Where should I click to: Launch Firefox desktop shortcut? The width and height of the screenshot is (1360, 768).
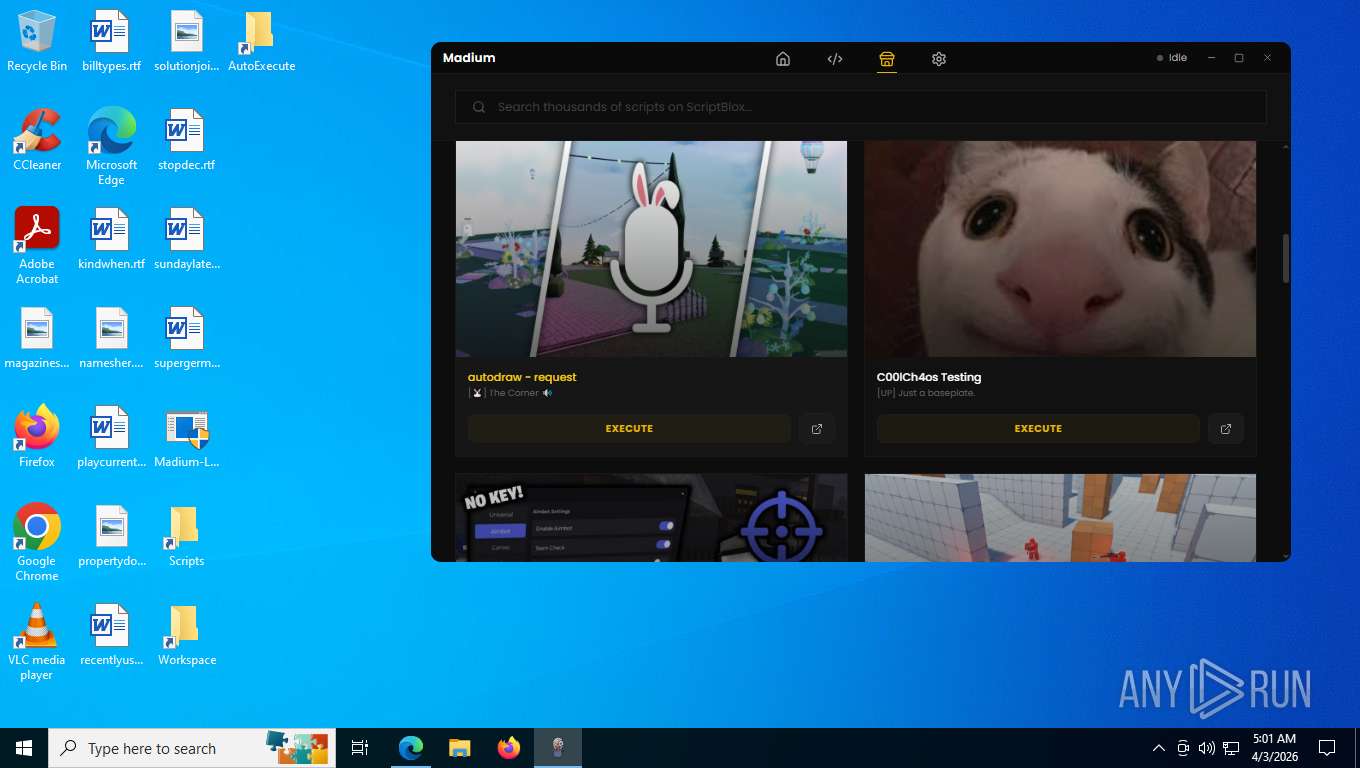[x=37, y=437]
